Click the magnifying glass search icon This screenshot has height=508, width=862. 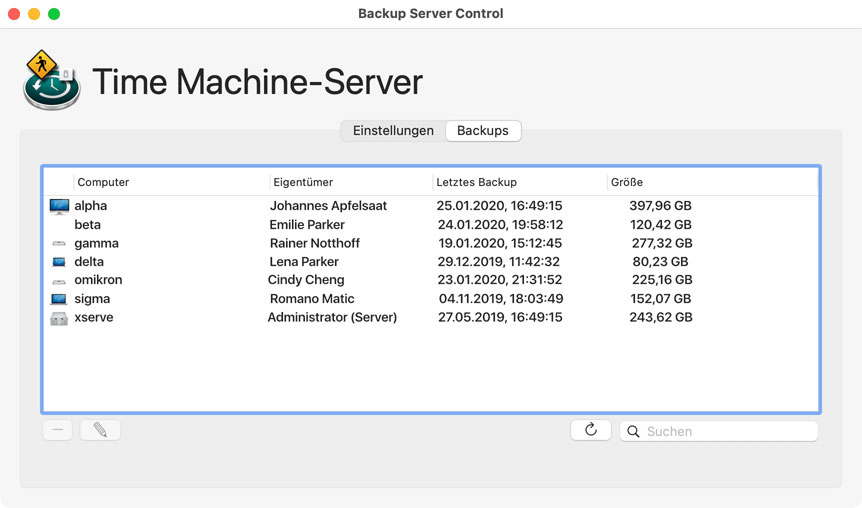[x=633, y=432]
